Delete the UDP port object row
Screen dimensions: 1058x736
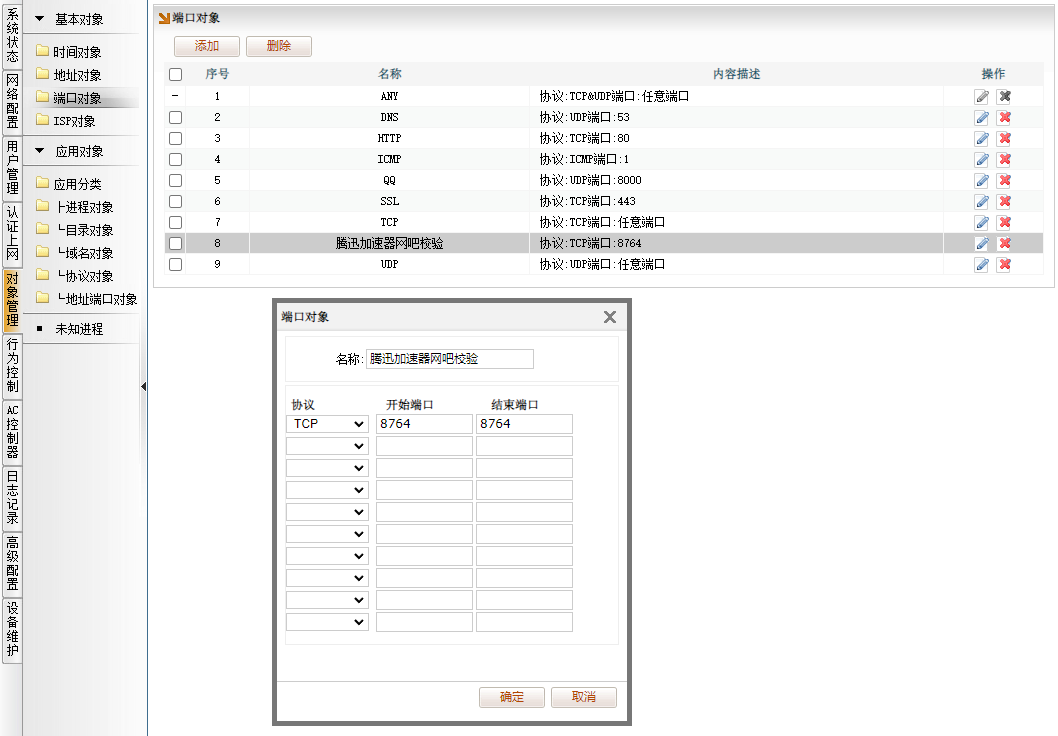click(1004, 264)
